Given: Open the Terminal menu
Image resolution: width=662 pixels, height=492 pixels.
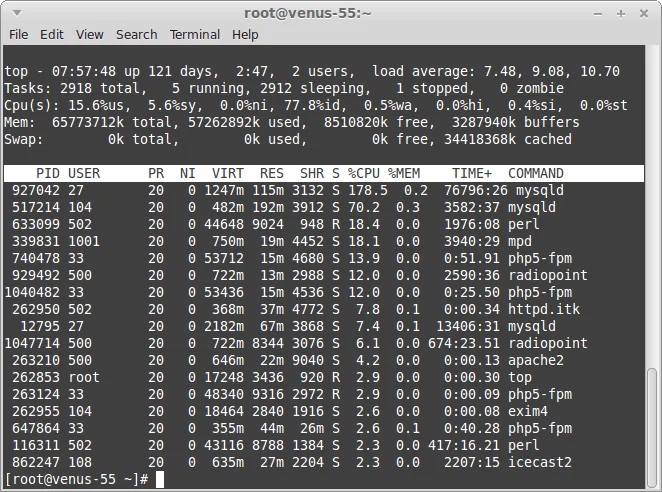Looking at the screenshot, I should coord(195,34).
